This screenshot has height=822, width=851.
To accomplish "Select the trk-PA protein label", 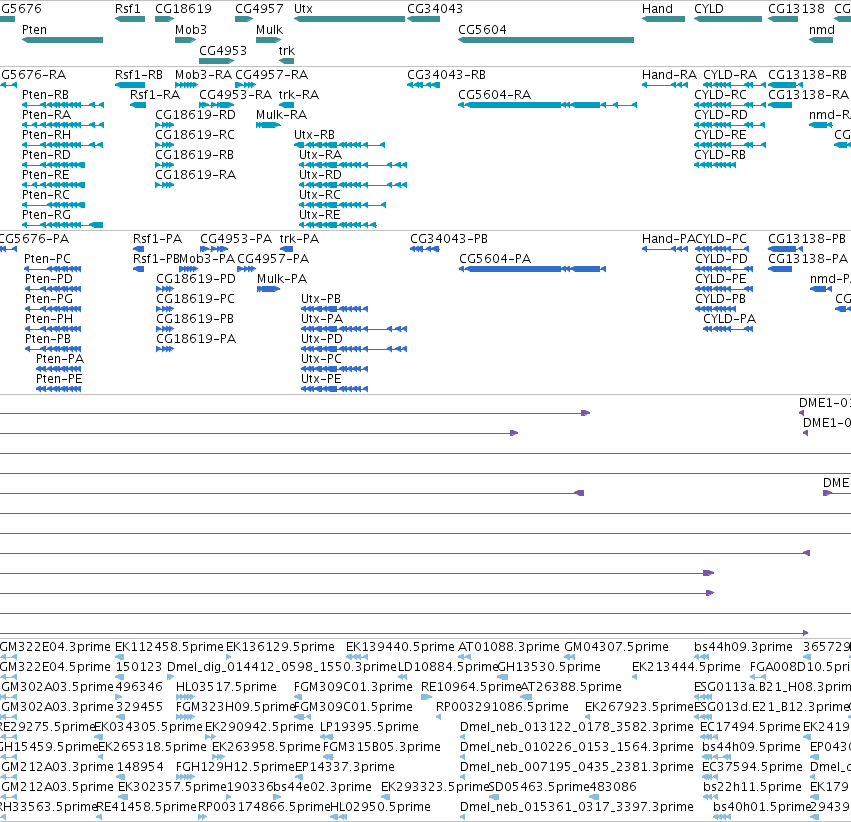I will click(299, 239).
